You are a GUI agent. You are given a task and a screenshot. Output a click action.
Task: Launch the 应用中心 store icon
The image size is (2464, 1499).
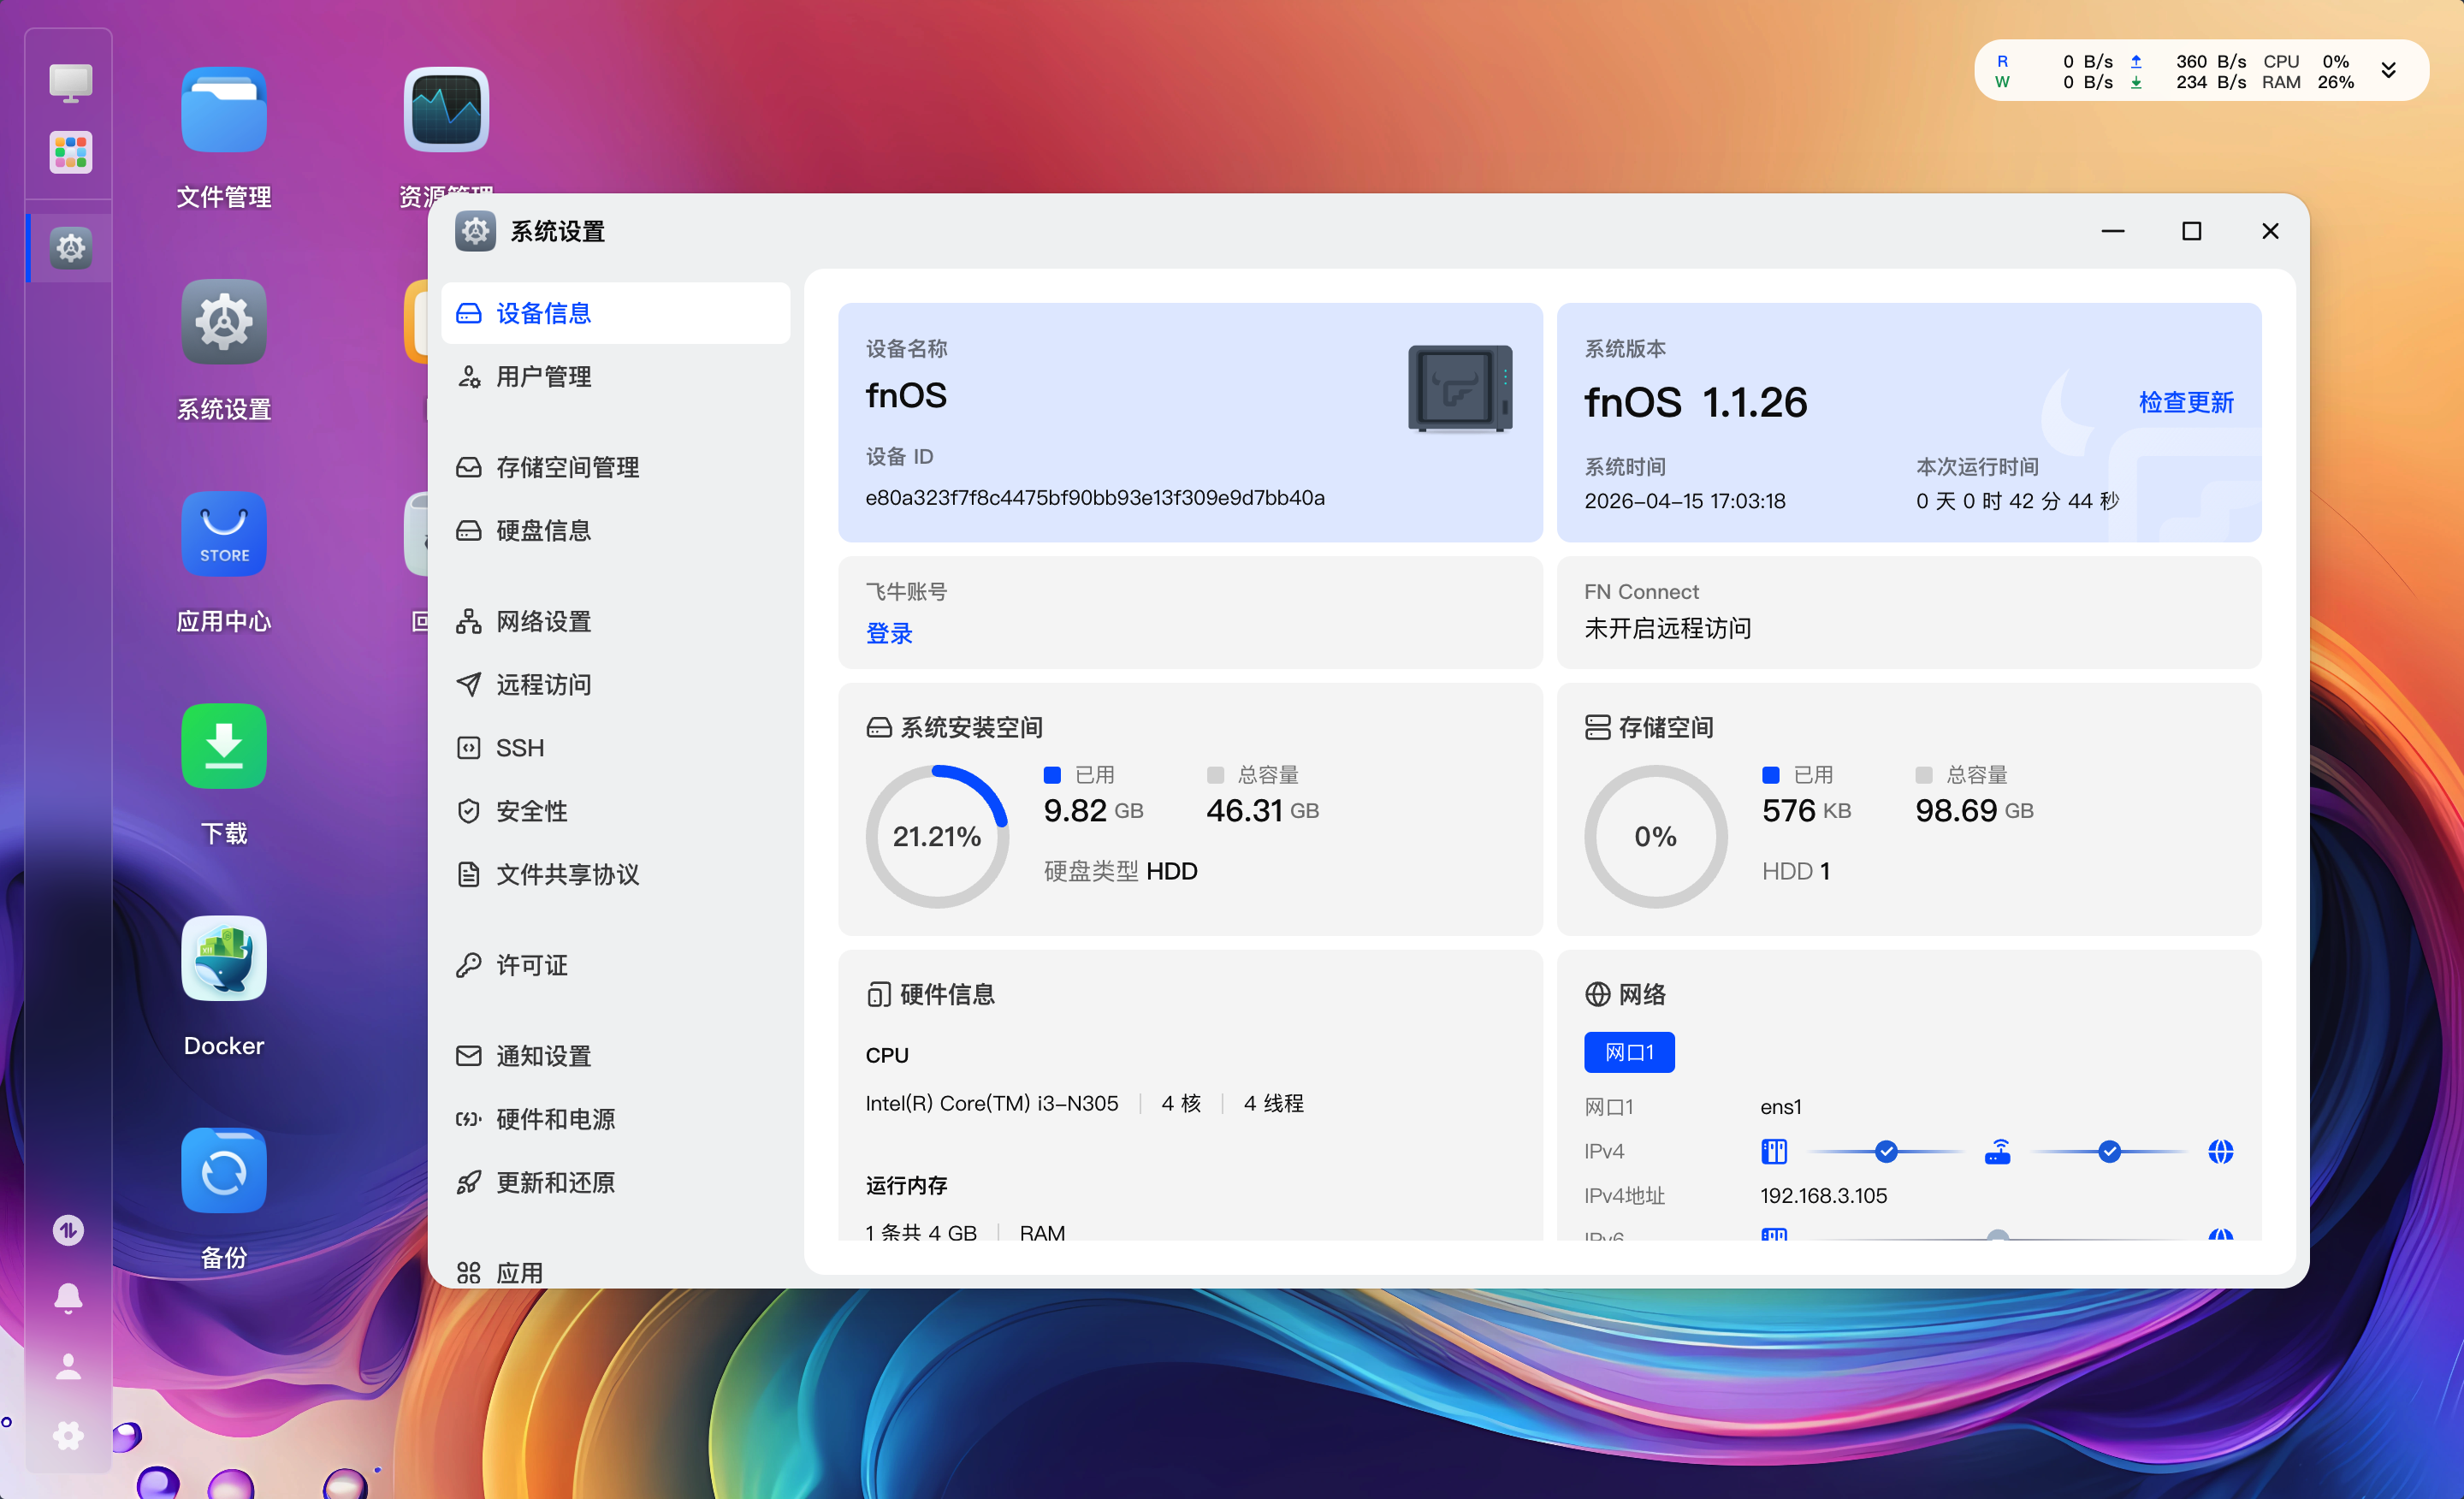224,534
